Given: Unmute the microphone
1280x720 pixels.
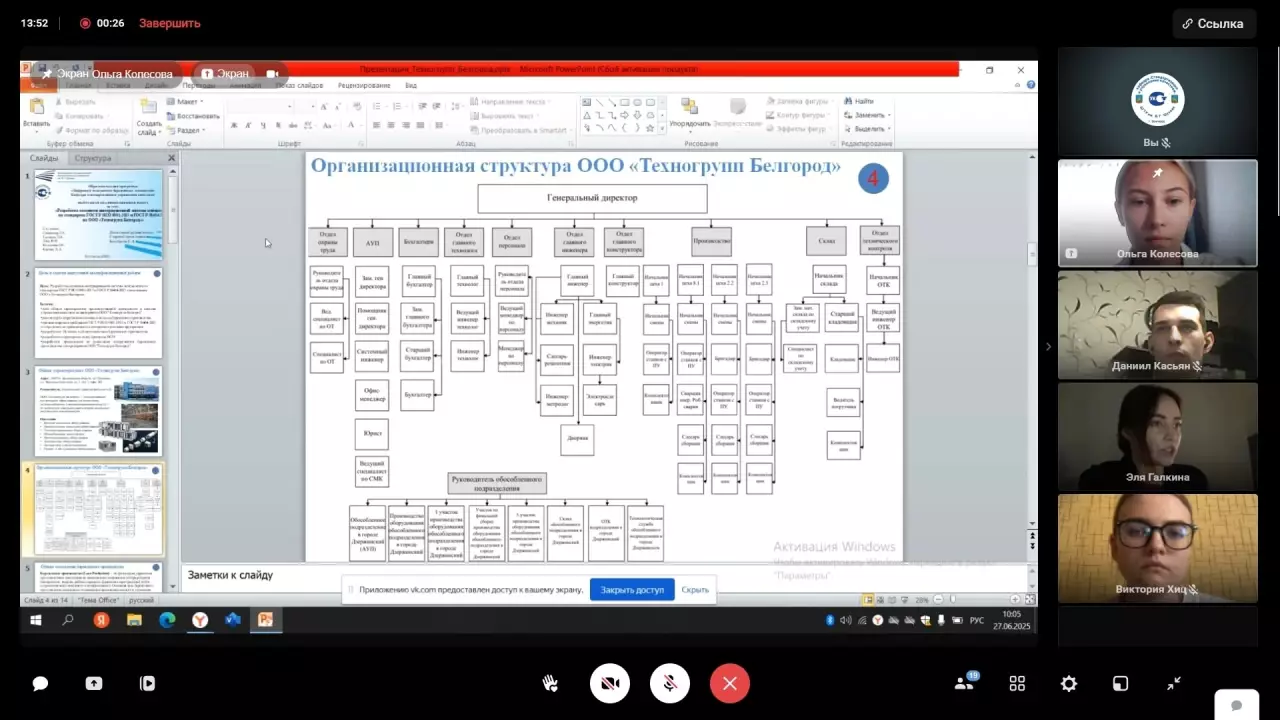Looking at the screenshot, I should (x=670, y=683).
